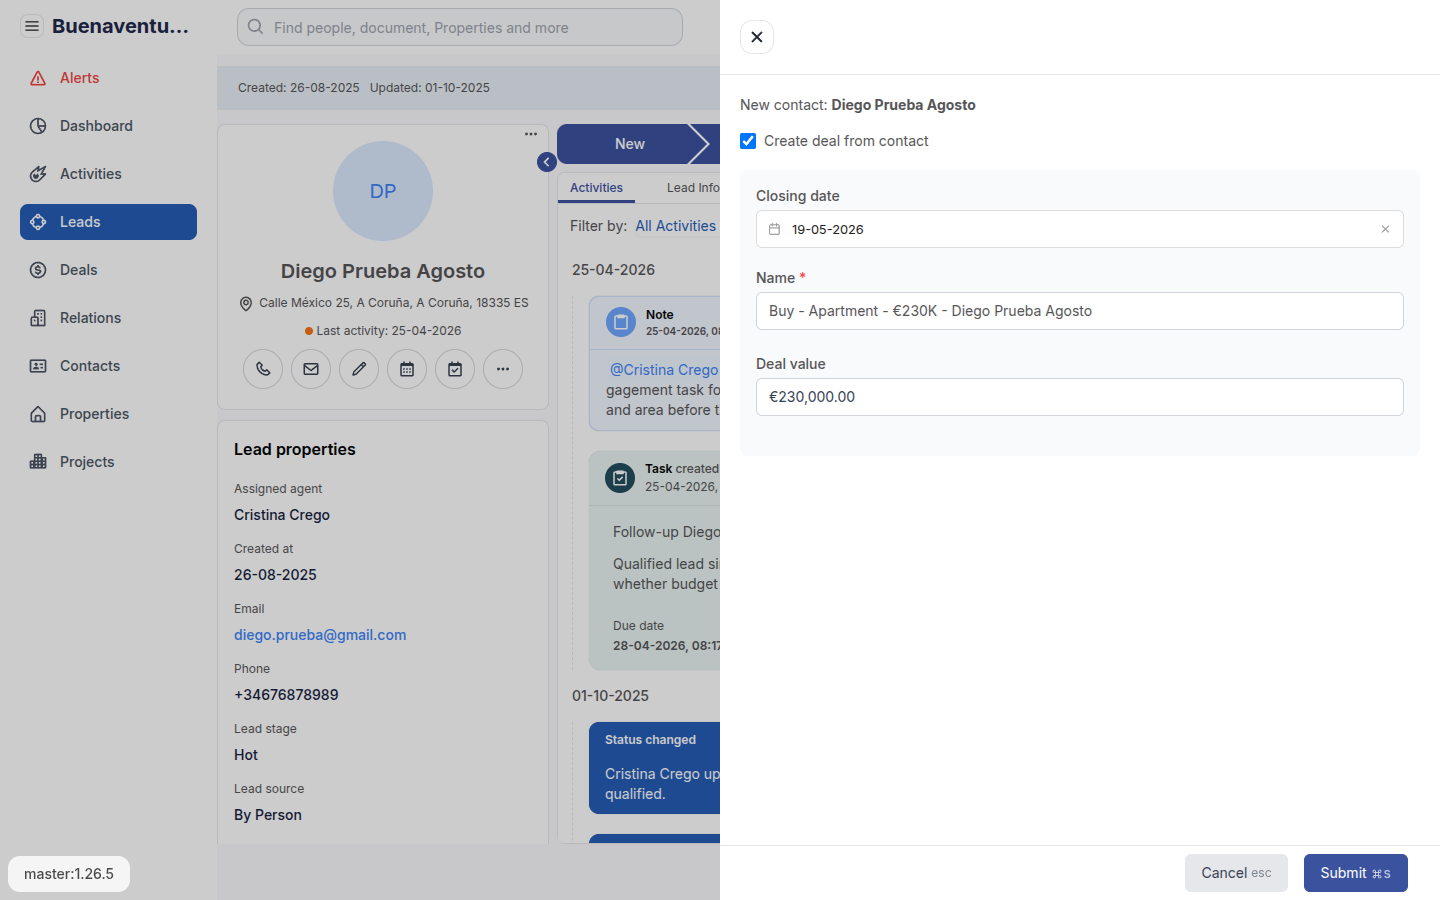This screenshot has width=1440, height=900.
Task: Click the Hot lead stage value
Action: coord(246,755)
